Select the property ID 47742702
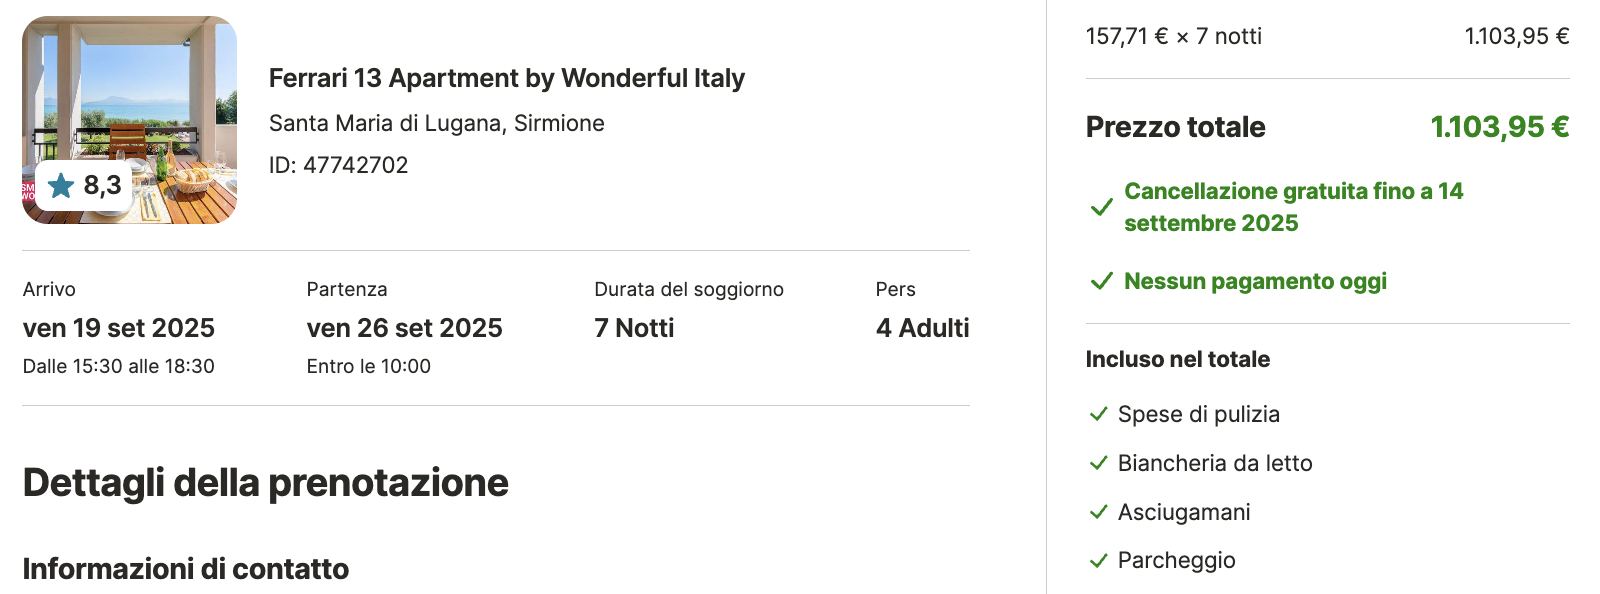The width and height of the screenshot is (1600, 594). click(339, 165)
